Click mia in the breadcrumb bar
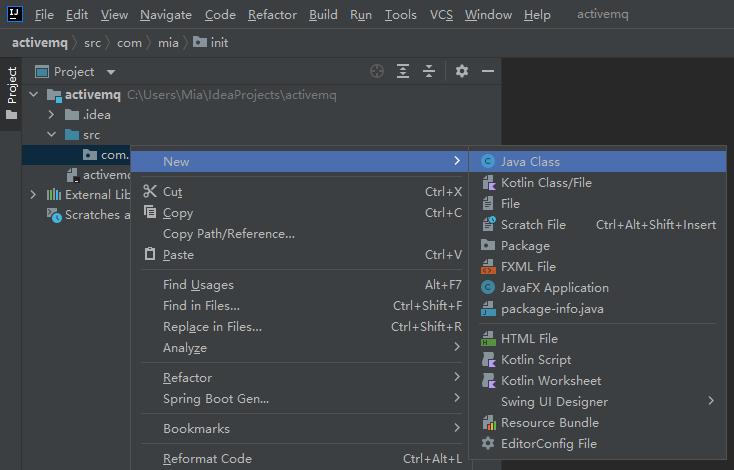The image size is (734, 470). [x=168, y=43]
